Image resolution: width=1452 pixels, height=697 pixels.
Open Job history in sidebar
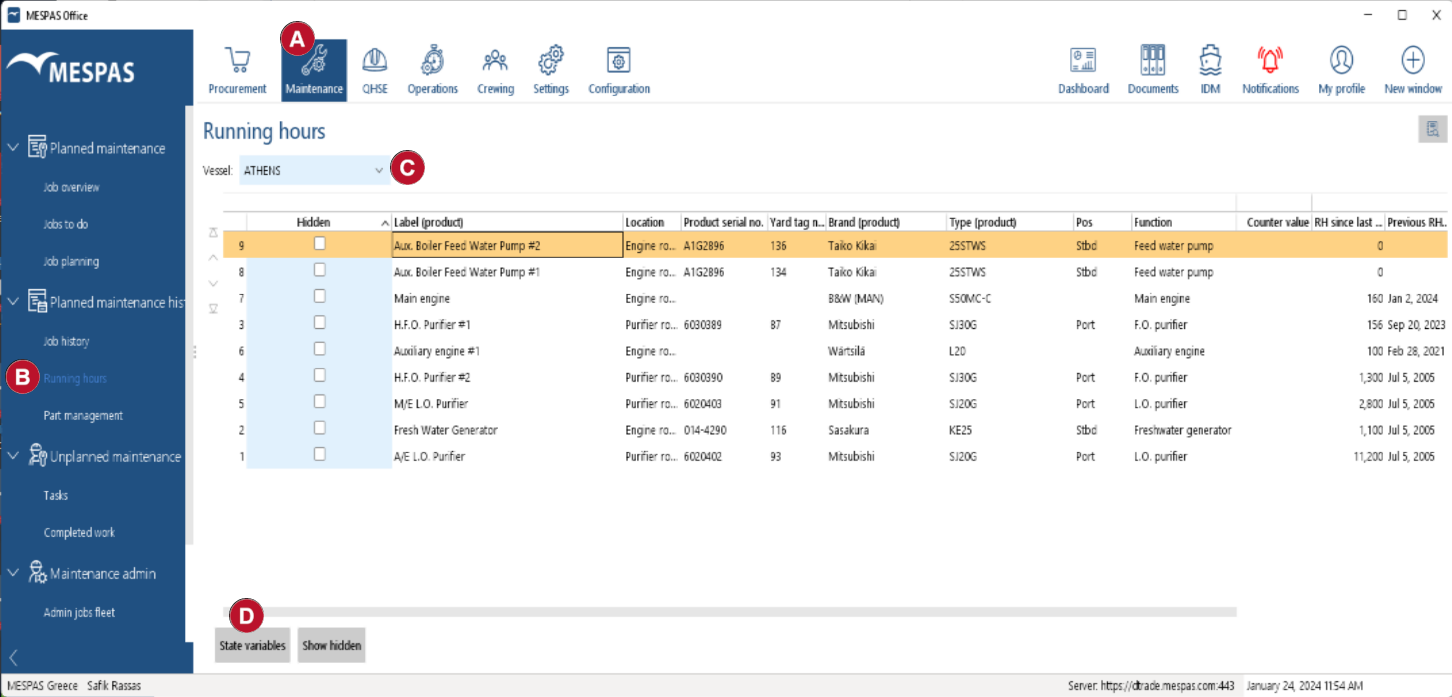(66, 341)
